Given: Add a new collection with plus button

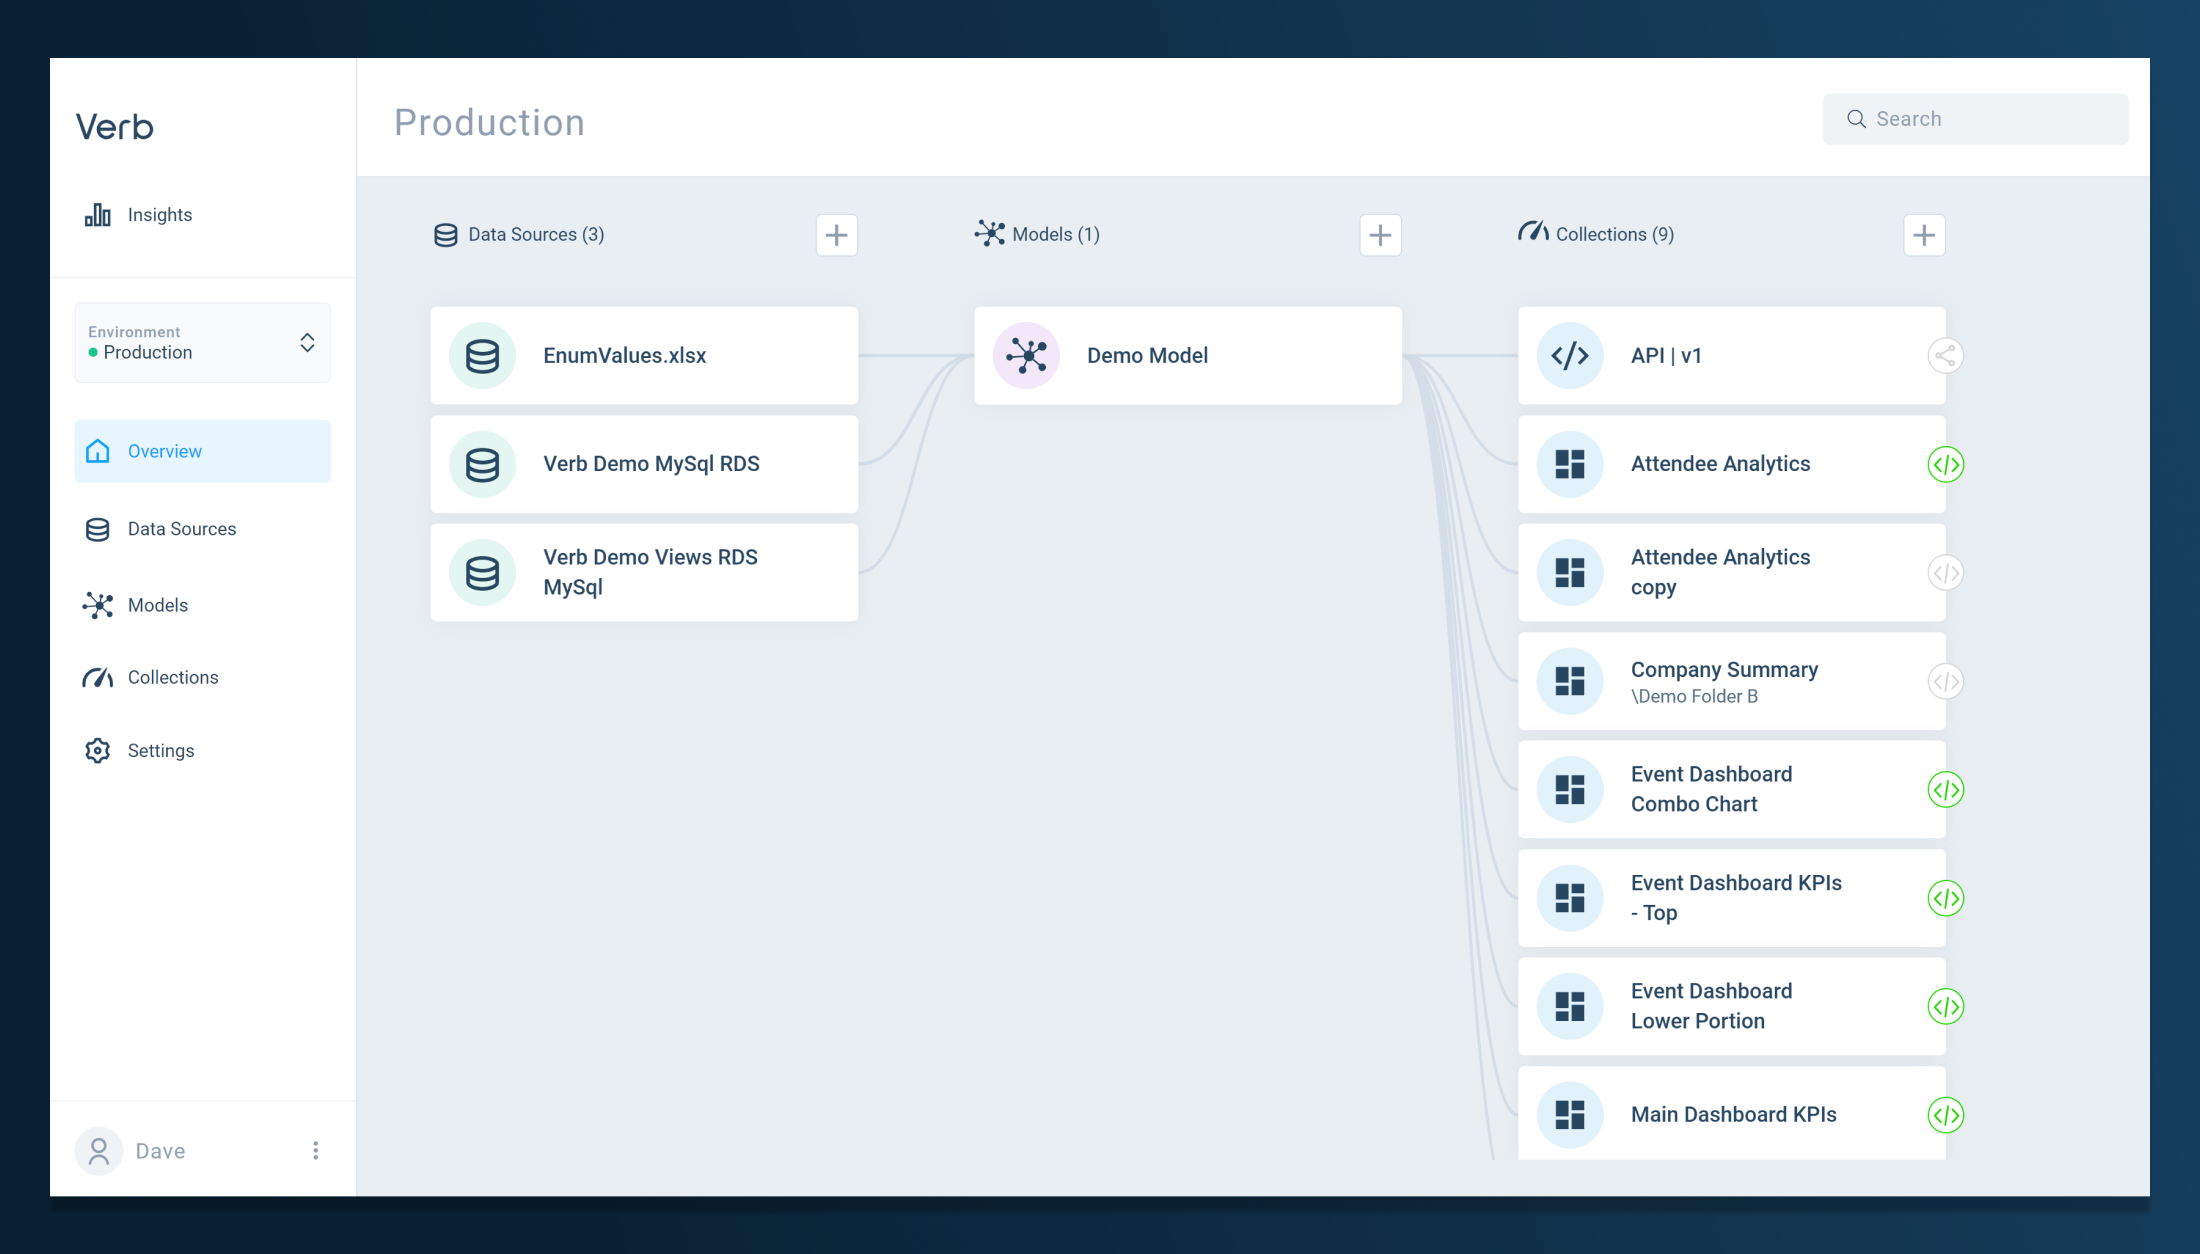Looking at the screenshot, I should pos(1924,235).
